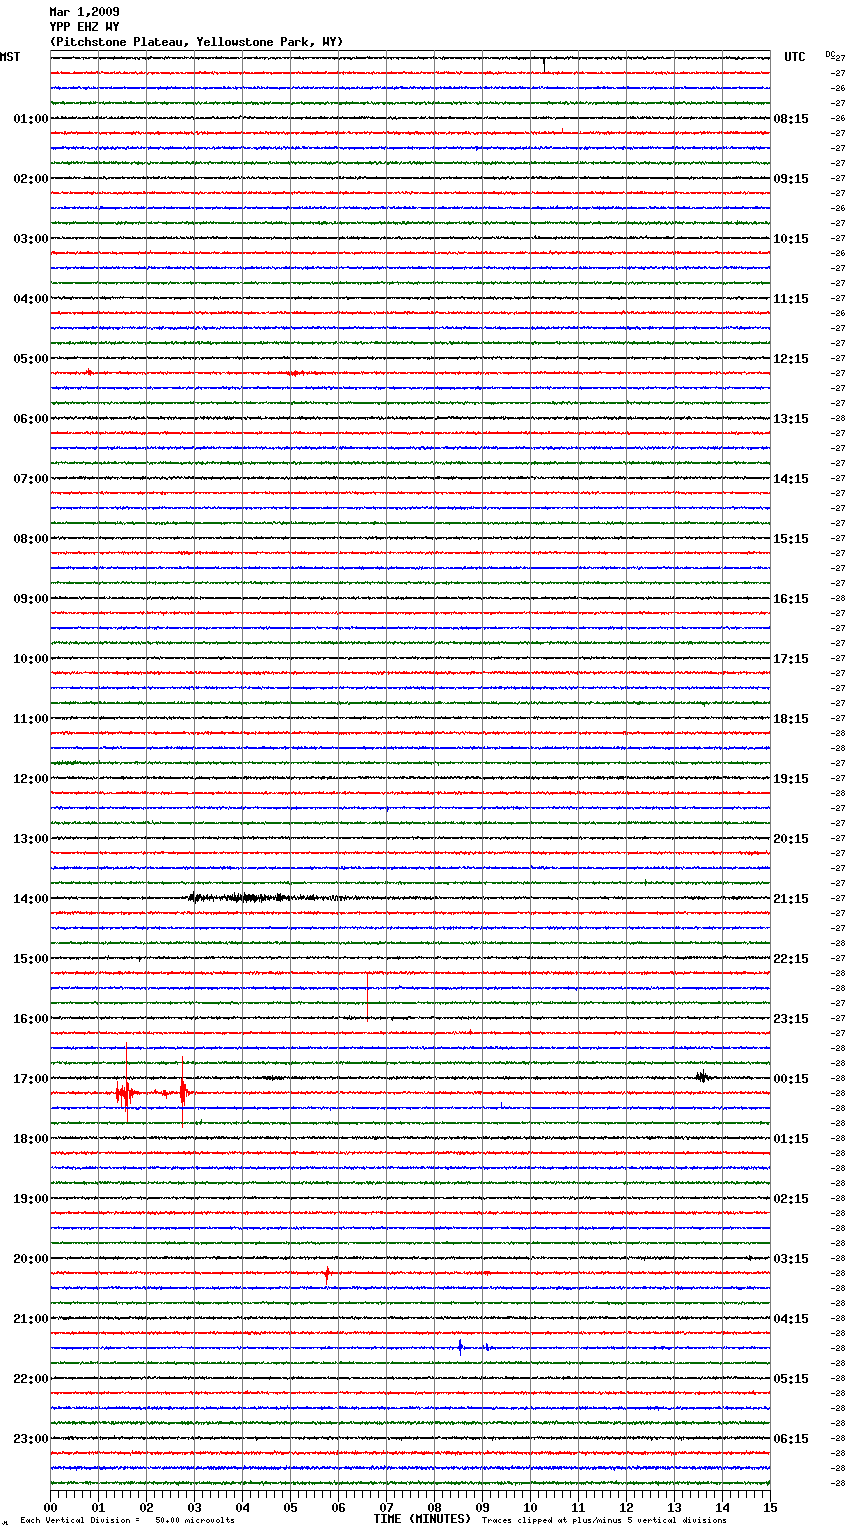Click minute tick label 12 on the x-axis
This screenshot has width=850, height=1534.
(626, 1507)
